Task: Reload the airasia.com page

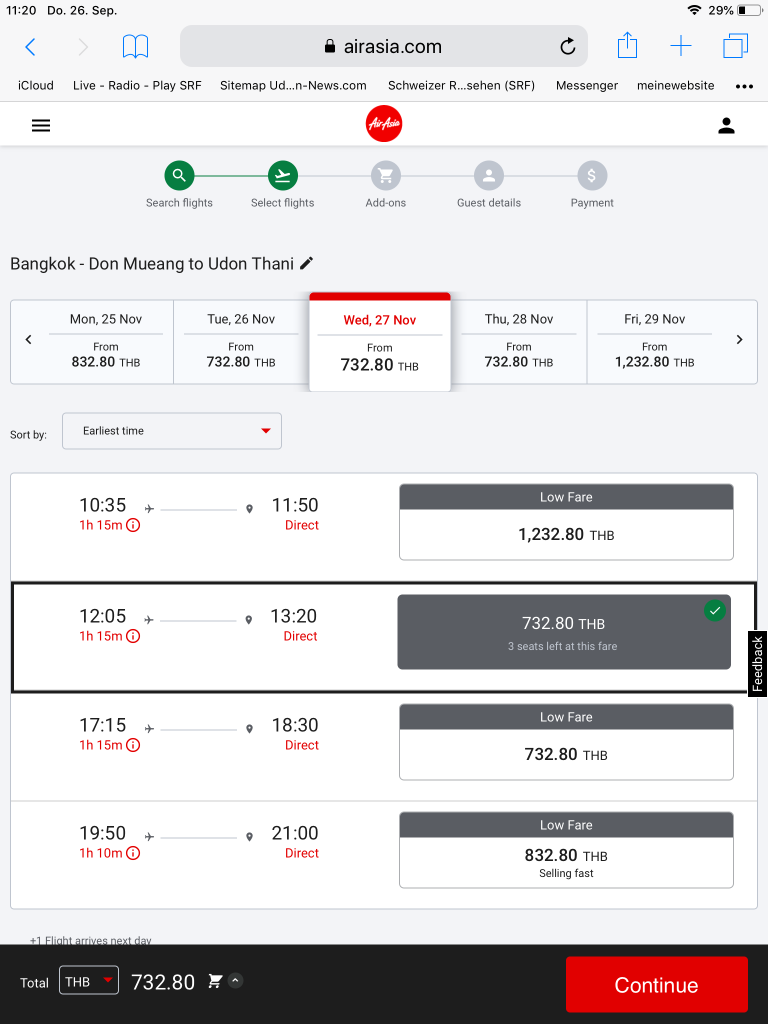Action: click(x=567, y=46)
